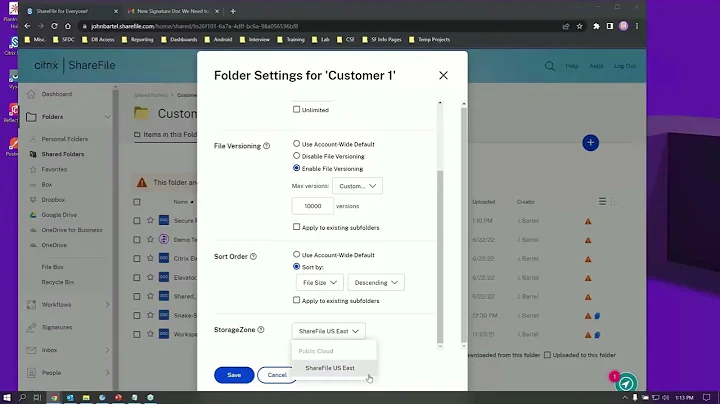Switch to the New Signature Doc browser tab
This screenshot has height=404, width=720.
point(173,11)
